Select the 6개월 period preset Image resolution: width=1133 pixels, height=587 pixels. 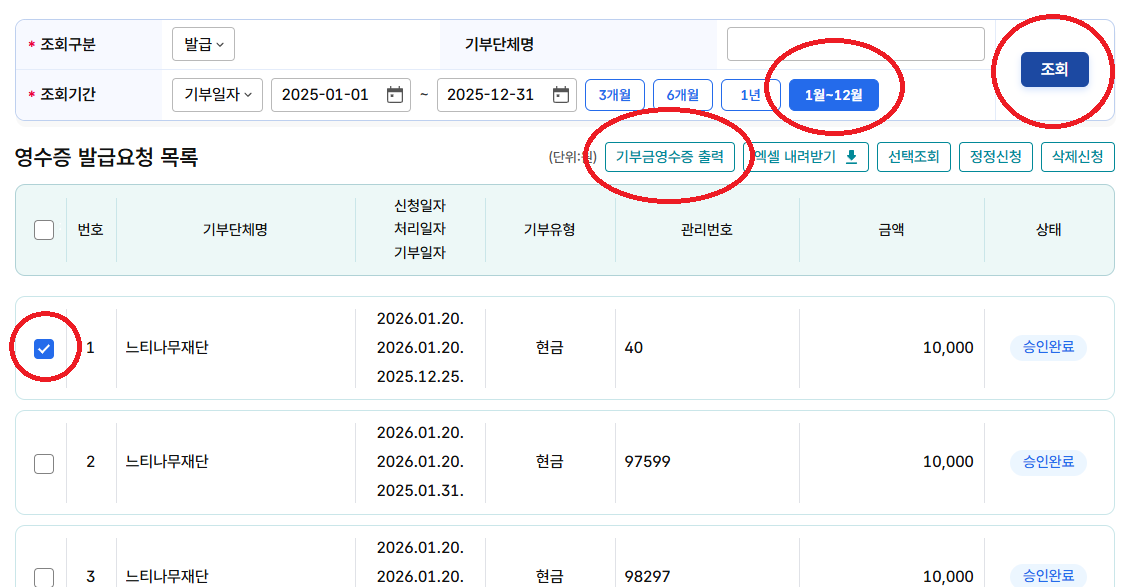point(682,95)
